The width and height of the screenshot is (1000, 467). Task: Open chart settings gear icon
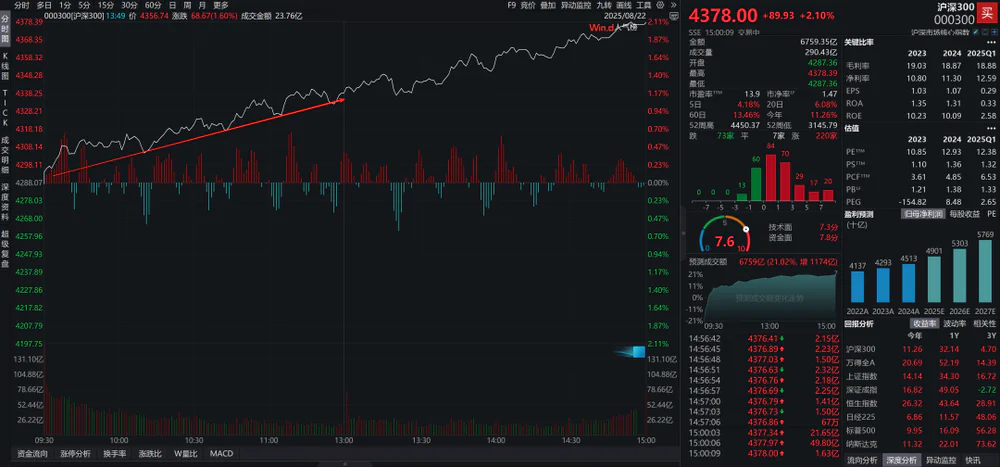pyautogui.click(x=660, y=5)
